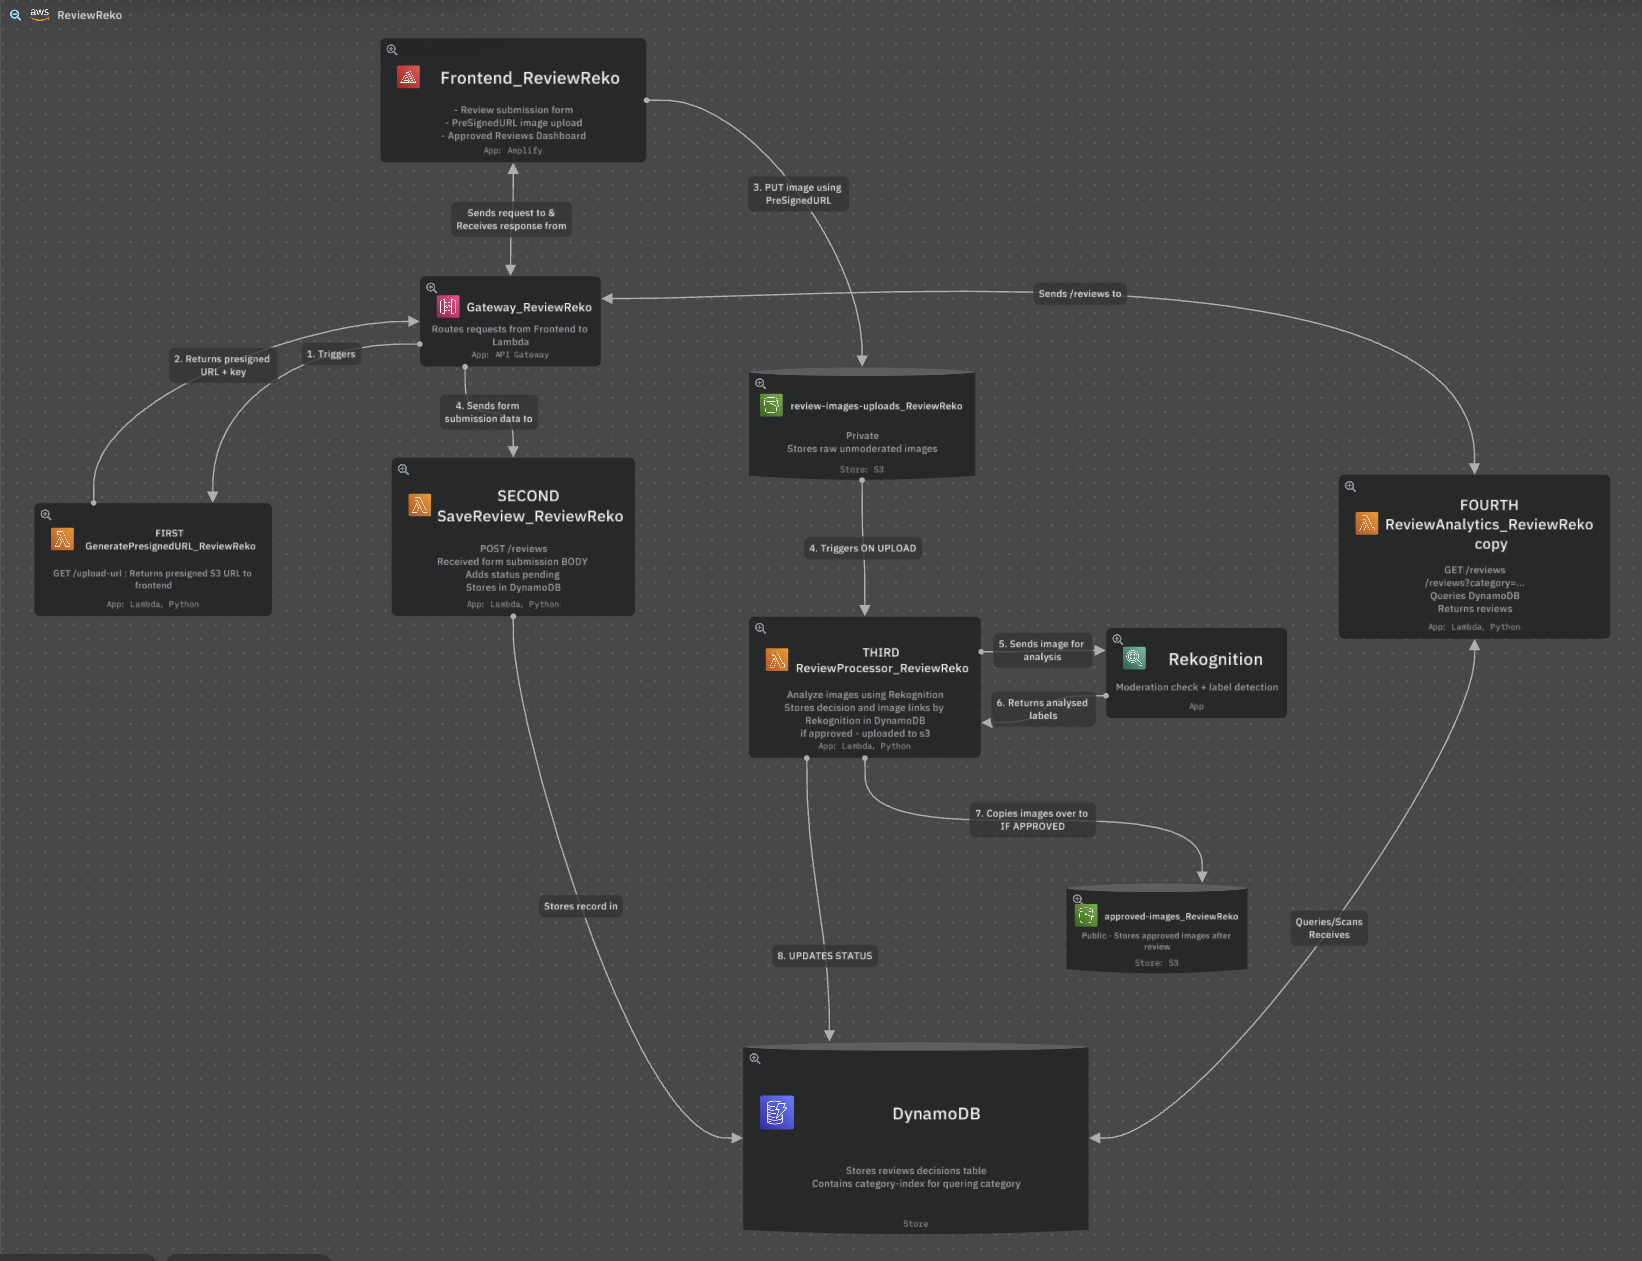1642x1261 pixels.
Task: Click the 'App: API Gateway' text on Gateway node
Action: point(510,355)
